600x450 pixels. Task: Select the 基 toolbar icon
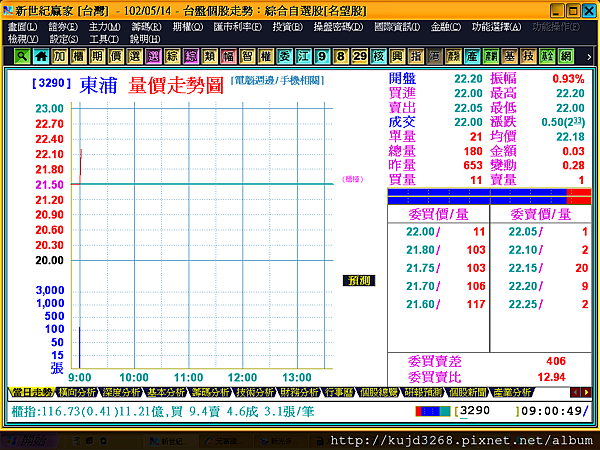tap(510, 56)
